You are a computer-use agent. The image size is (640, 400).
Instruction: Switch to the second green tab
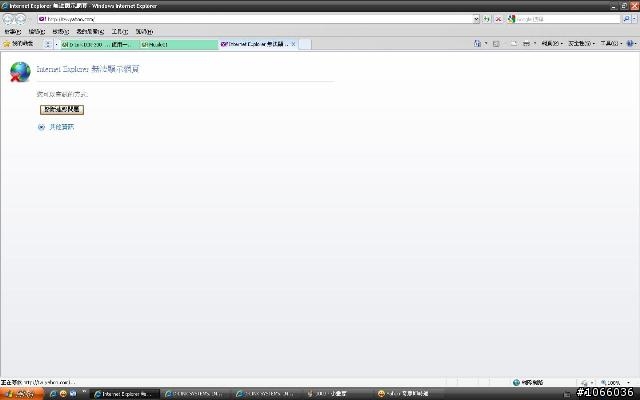click(179, 44)
